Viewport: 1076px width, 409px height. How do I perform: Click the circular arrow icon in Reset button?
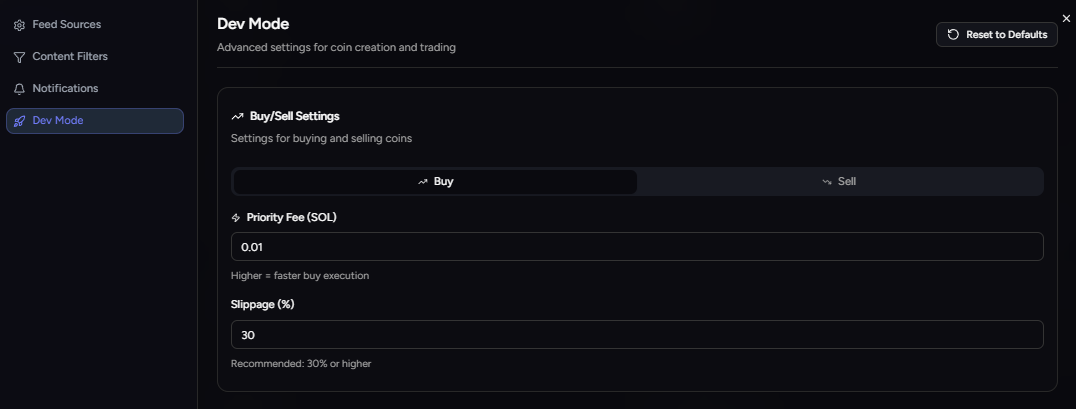coord(953,35)
